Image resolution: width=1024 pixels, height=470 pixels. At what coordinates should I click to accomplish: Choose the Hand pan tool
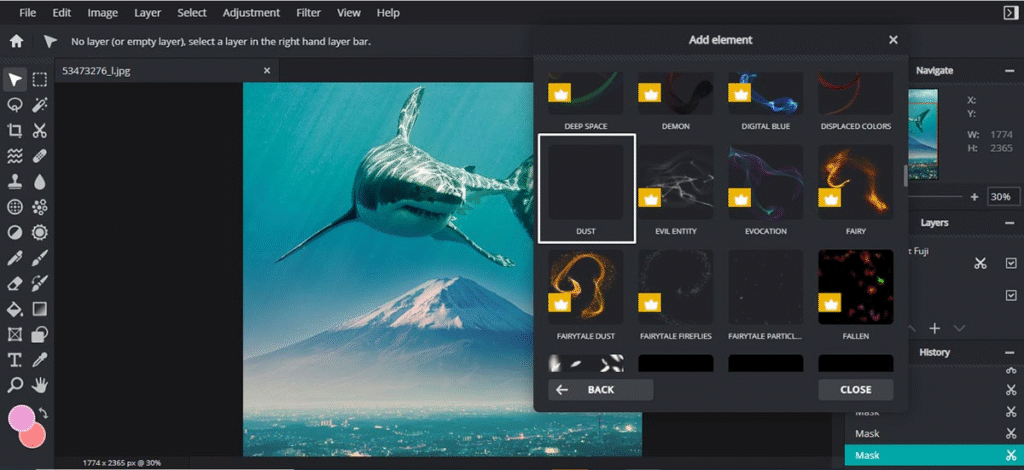(40, 385)
